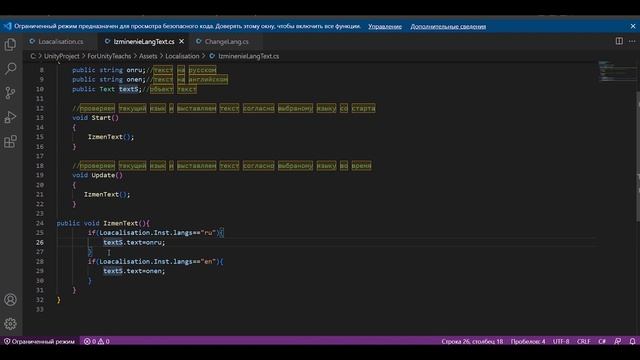Click the Строка 26, столбец 18 indicator
The height and width of the screenshot is (360, 640).
tap(472, 341)
